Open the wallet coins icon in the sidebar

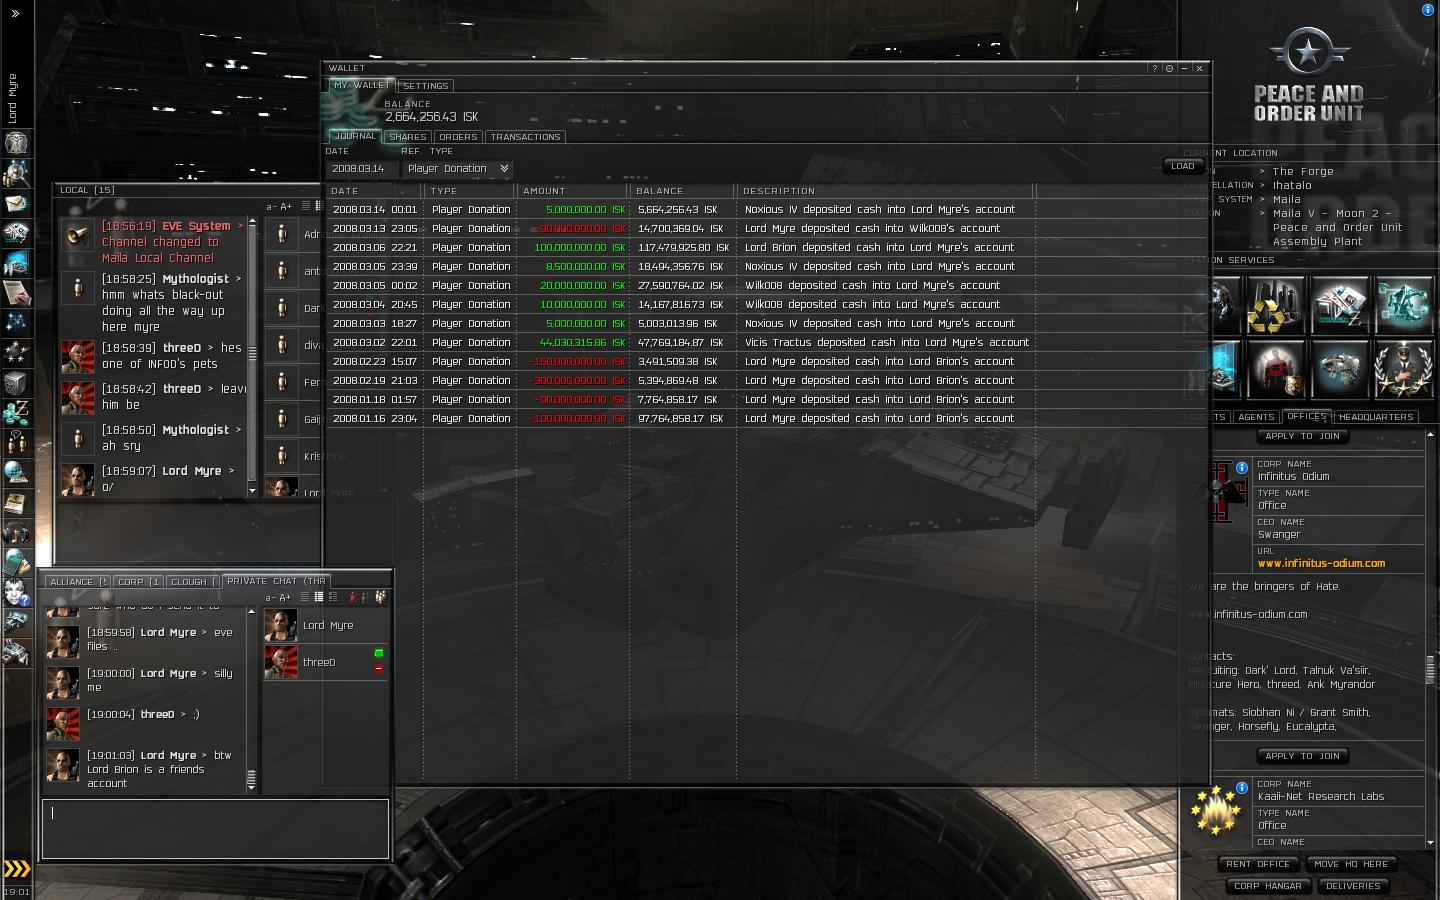(x=16, y=412)
